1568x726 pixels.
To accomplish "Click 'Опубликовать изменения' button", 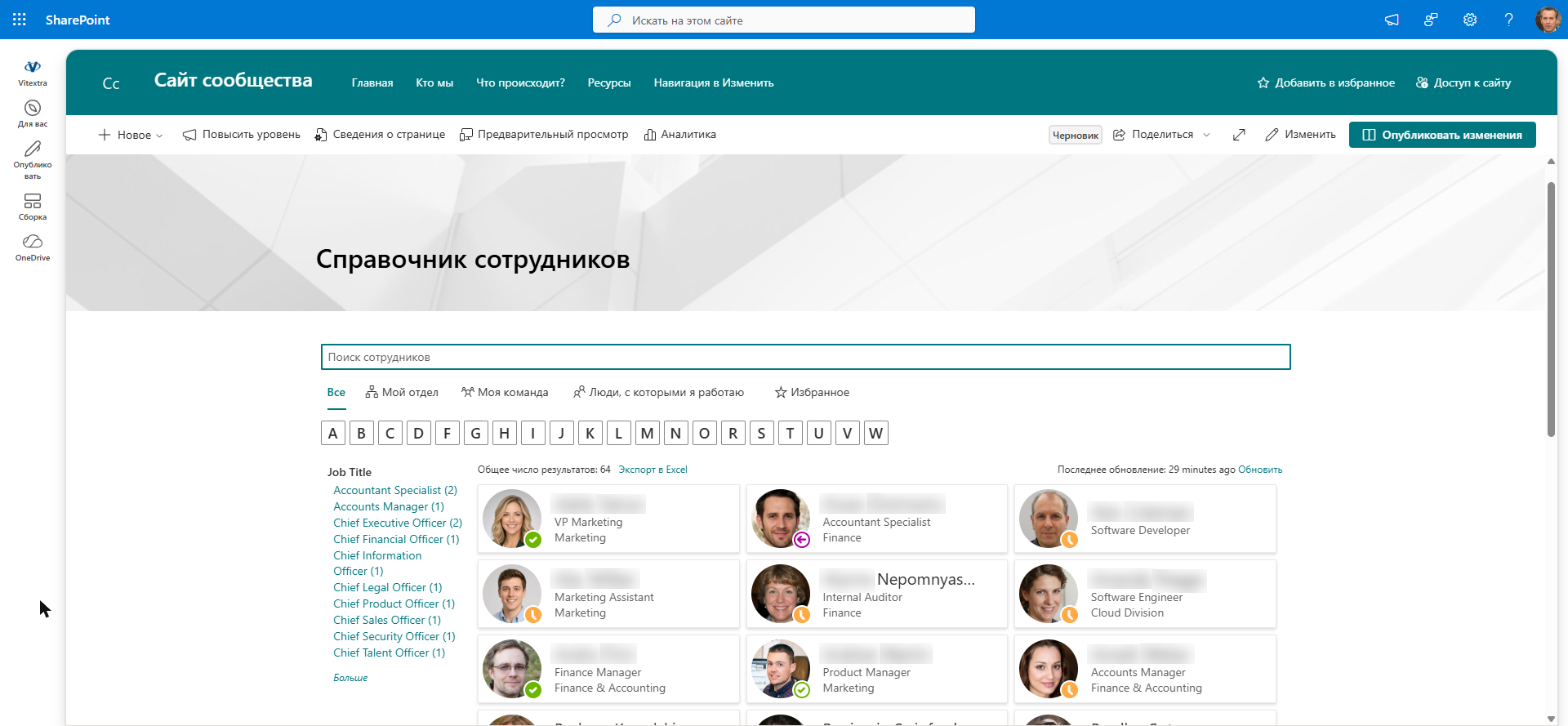I will (x=1442, y=134).
